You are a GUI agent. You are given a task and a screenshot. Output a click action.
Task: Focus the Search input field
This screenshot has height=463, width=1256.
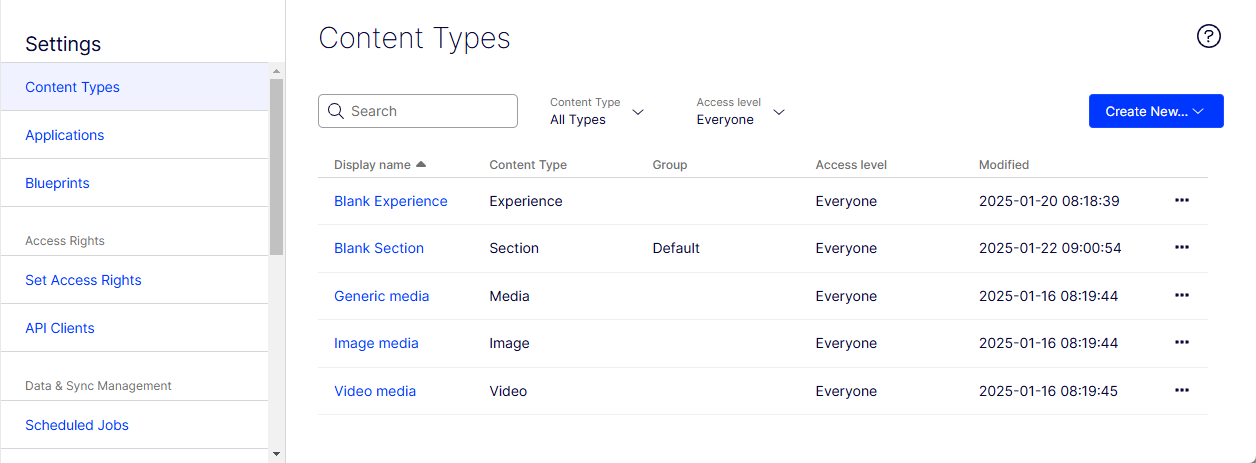pos(418,111)
